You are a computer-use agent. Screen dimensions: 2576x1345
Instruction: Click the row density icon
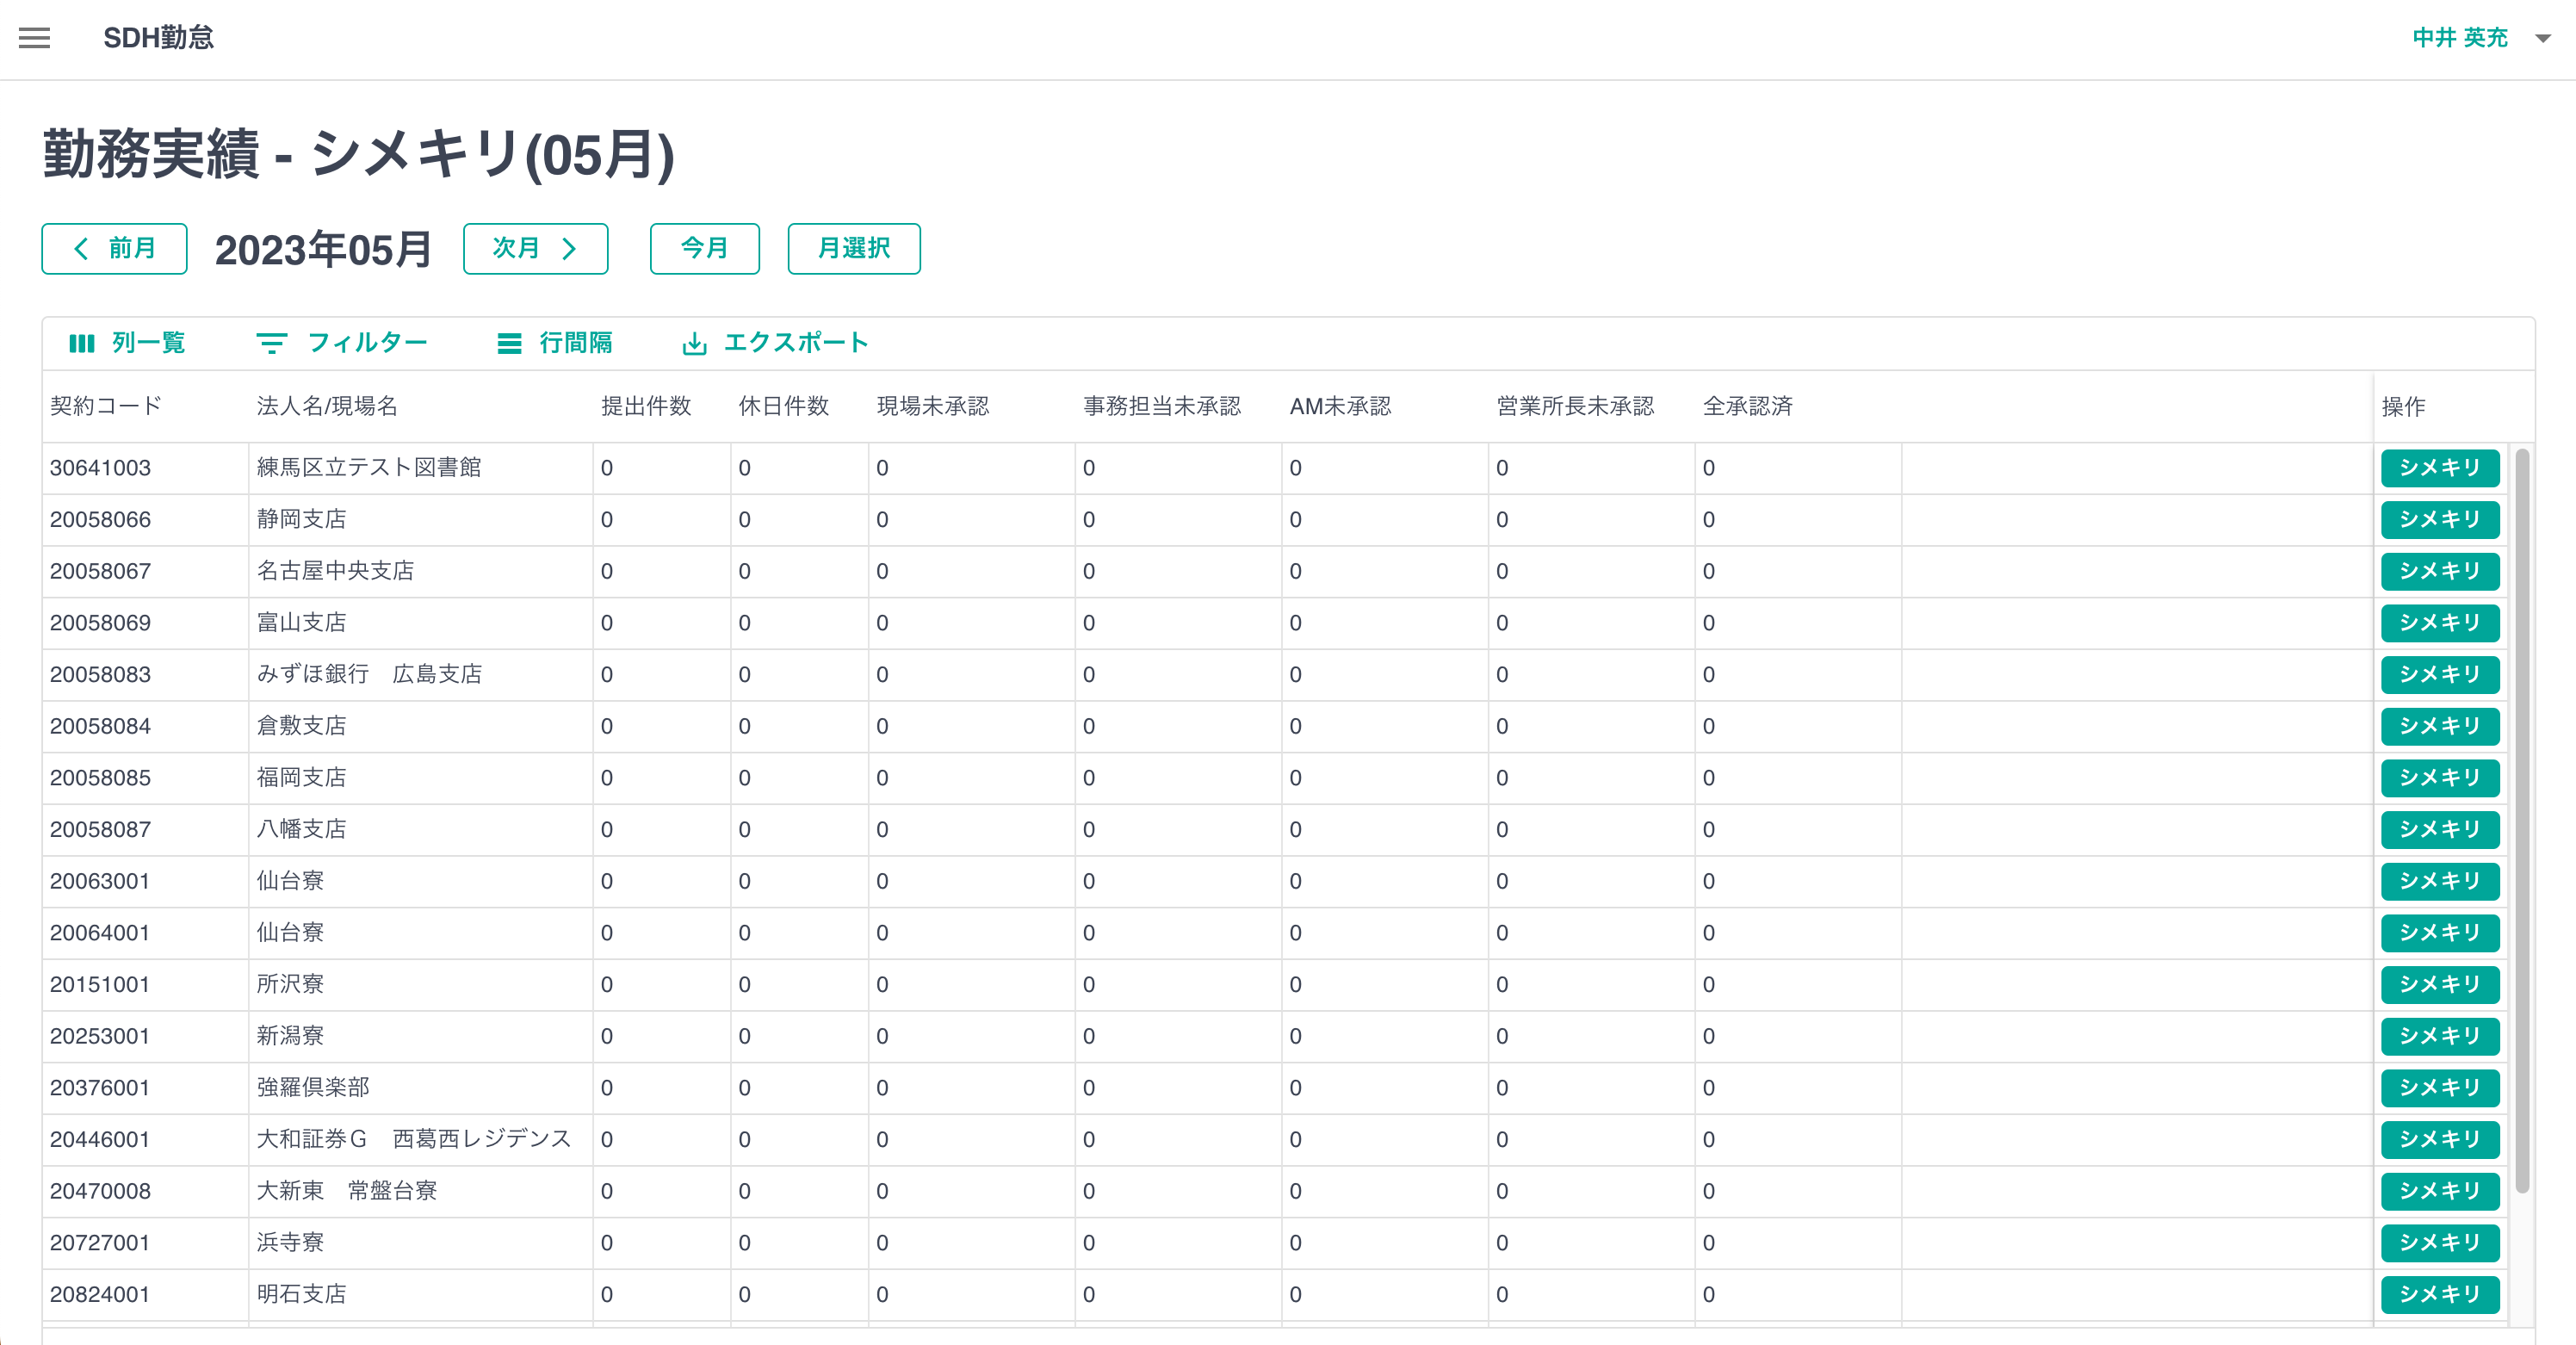[509, 343]
